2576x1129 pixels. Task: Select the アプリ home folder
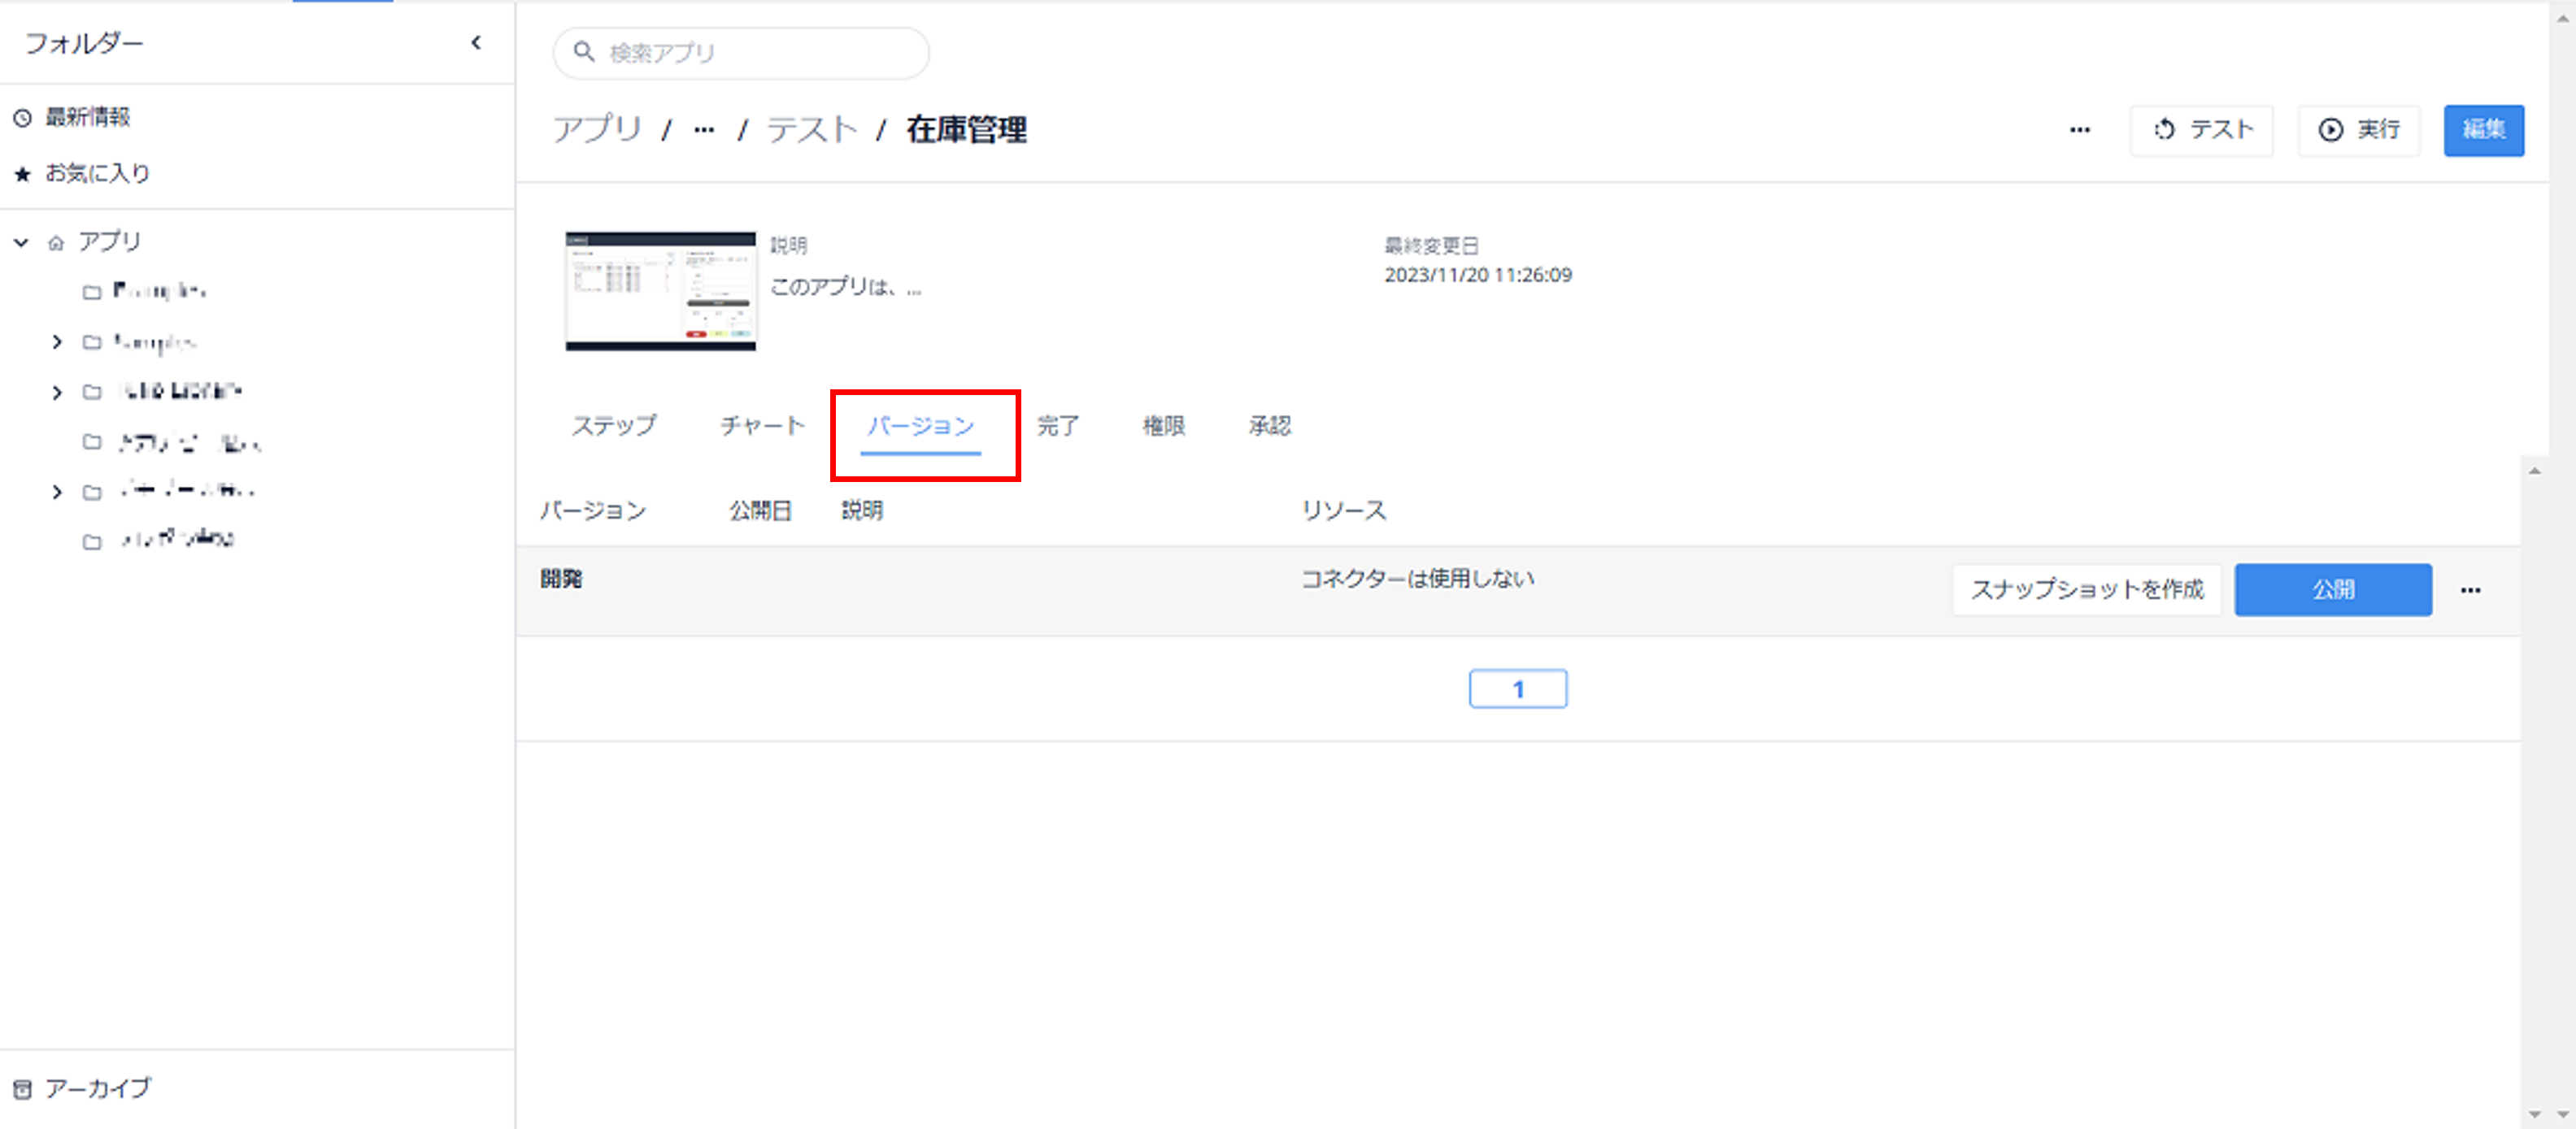109,242
